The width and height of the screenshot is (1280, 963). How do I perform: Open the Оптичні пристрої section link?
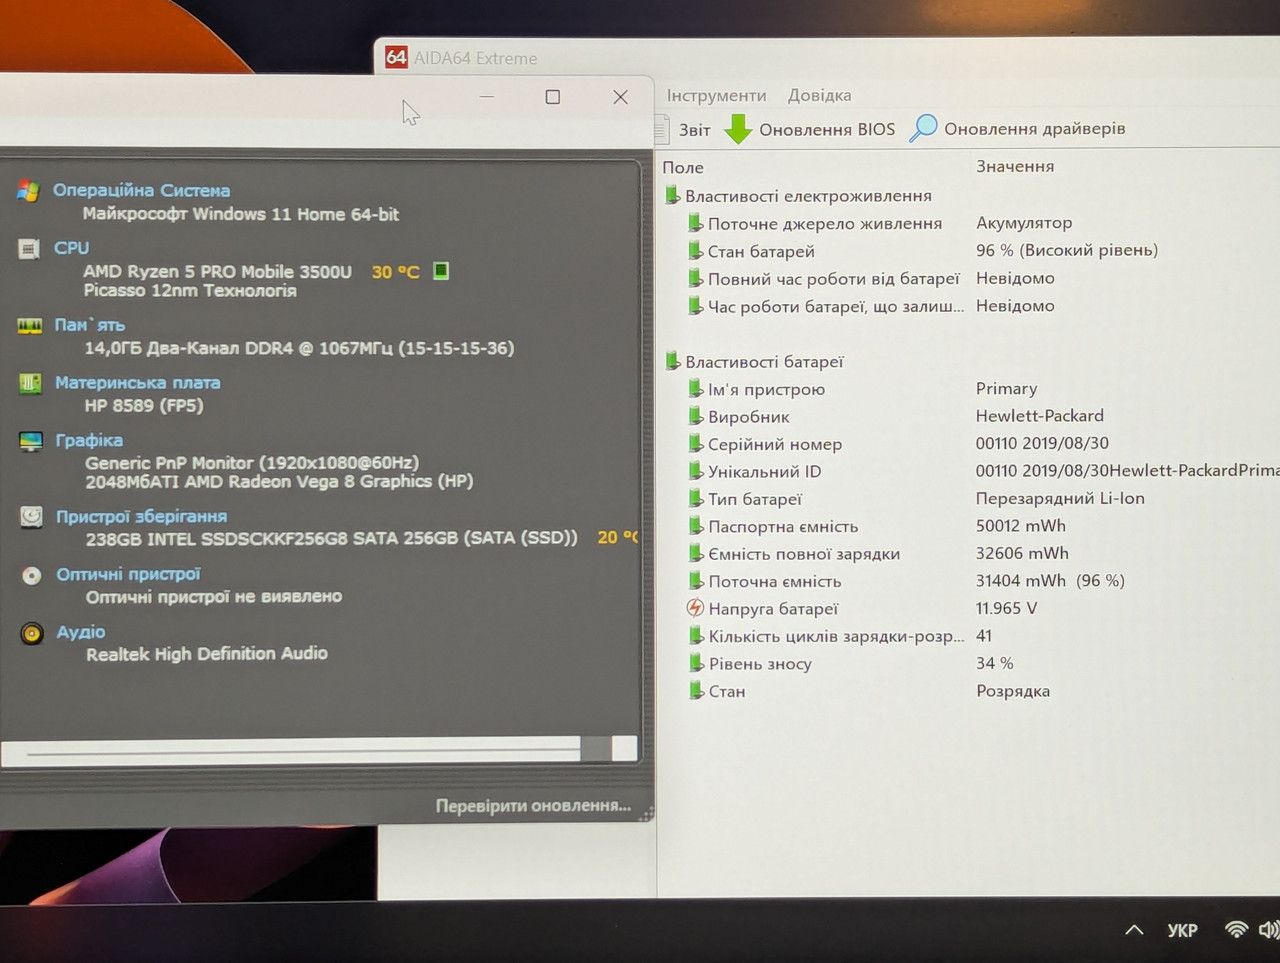pos(128,574)
